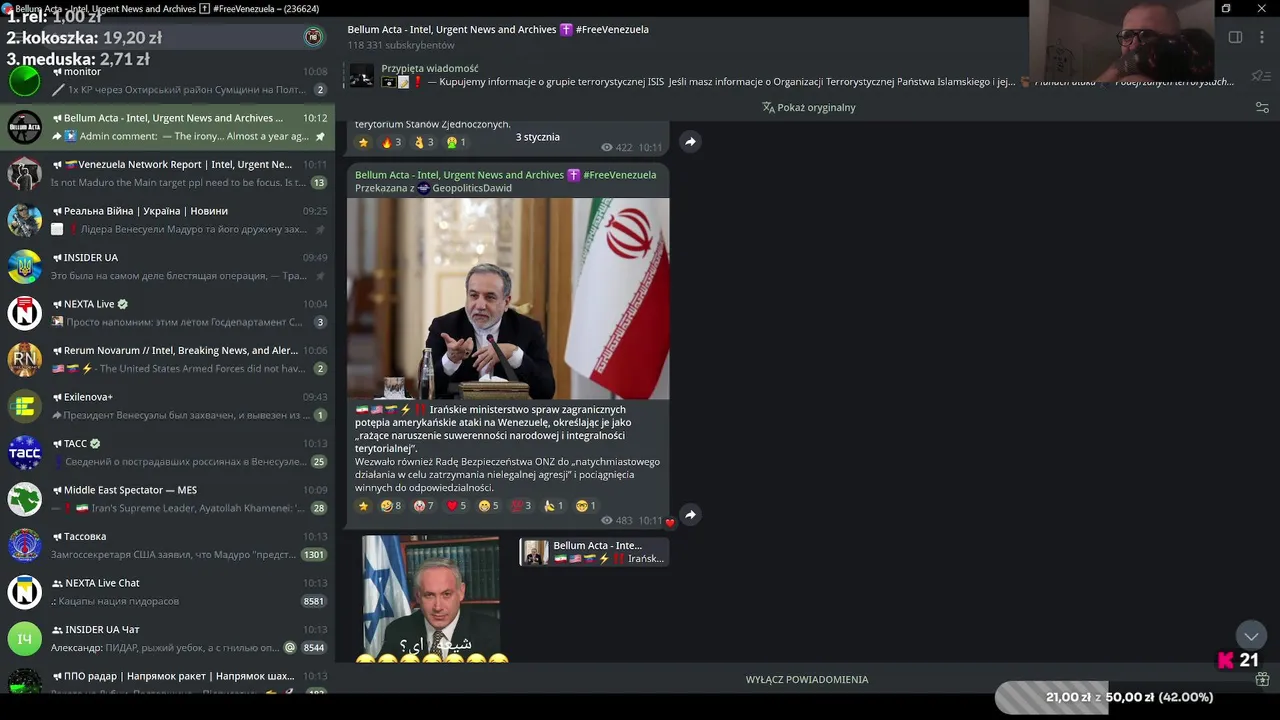The width and height of the screenshot is (1280, 720).
Task: Click the NEXTA Live red N avatar
Action: pyautogui.click(x=25, y=313)
